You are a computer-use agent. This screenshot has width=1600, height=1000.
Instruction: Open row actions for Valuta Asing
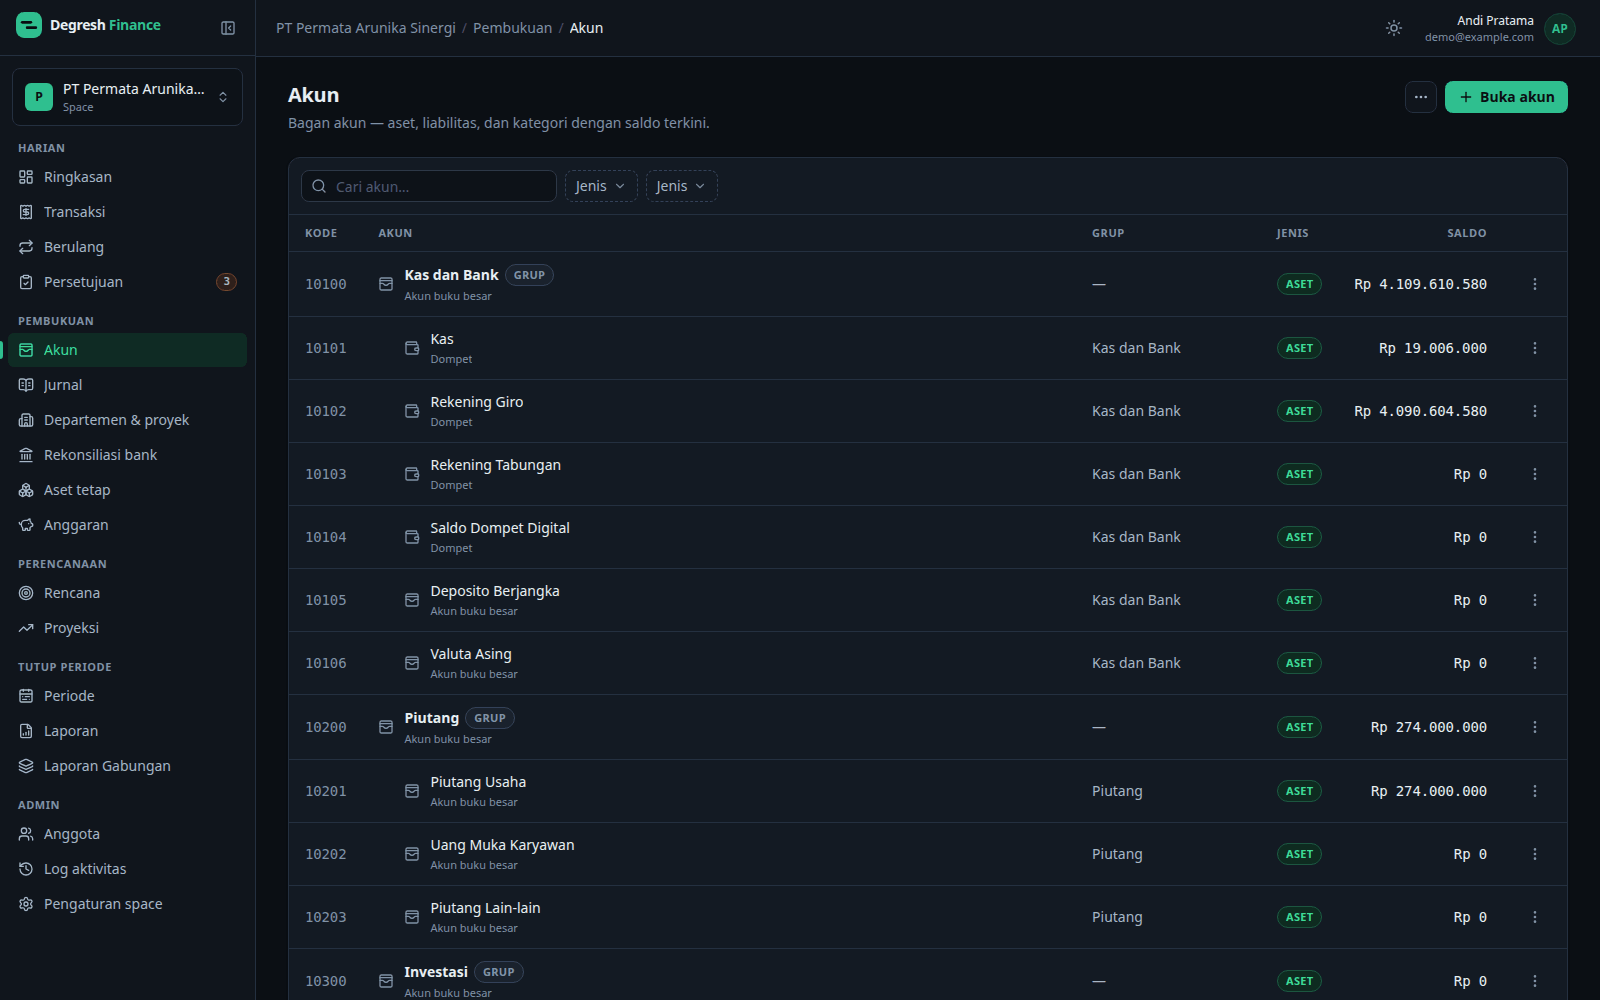click(1535, 663)
